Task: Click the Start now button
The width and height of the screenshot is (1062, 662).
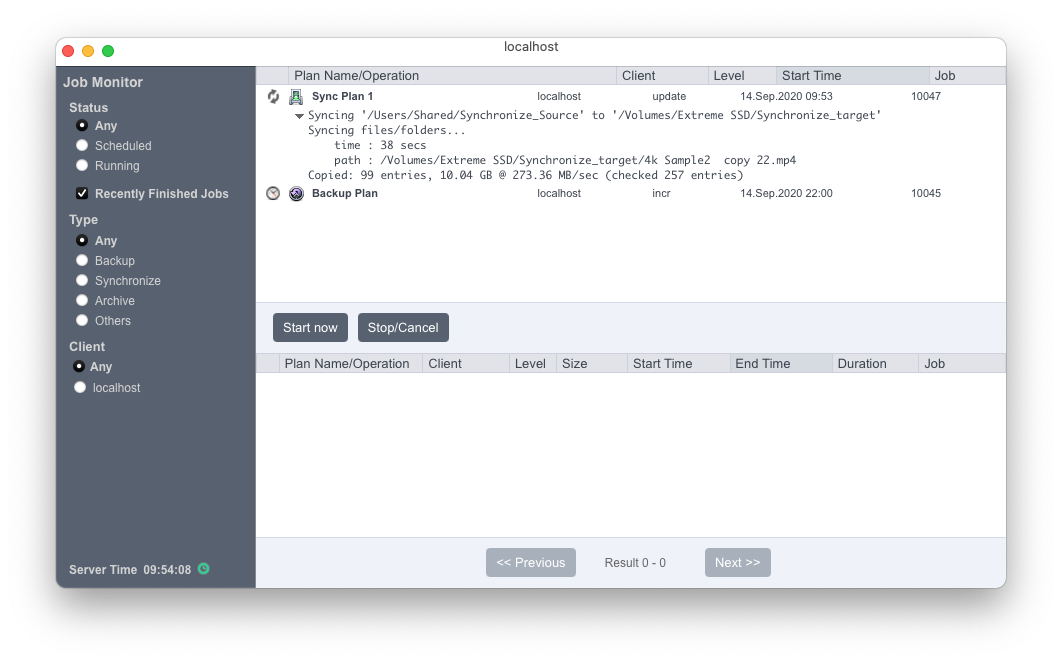Action: click(x=310, y=327)
